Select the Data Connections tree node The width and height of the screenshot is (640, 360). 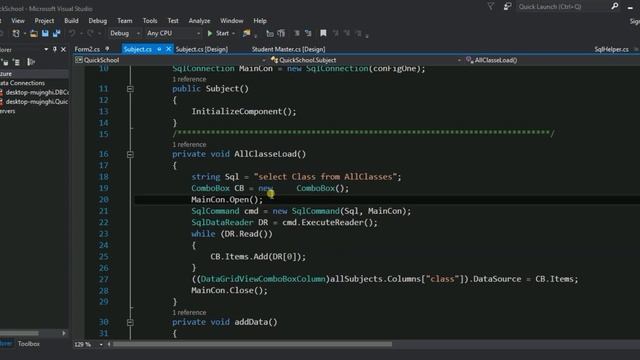pos(22,83)
